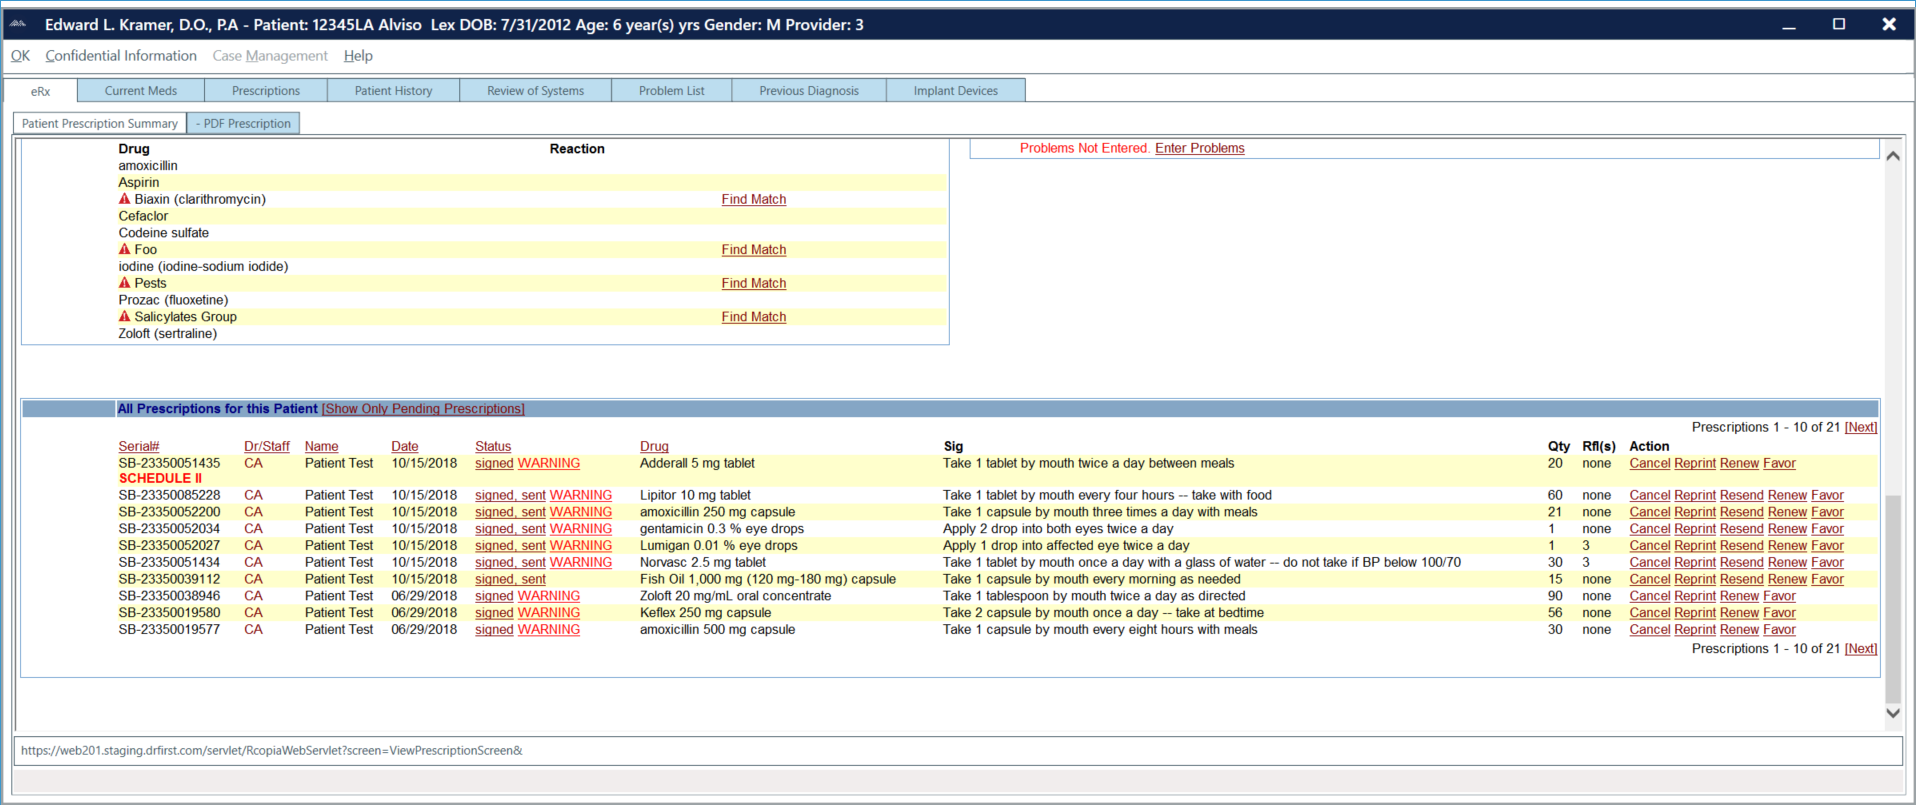Click the warning triangle icon beside Biaxin
Image resolution: width=1916 pixels, height=805 pixels.
pos(125,199)
